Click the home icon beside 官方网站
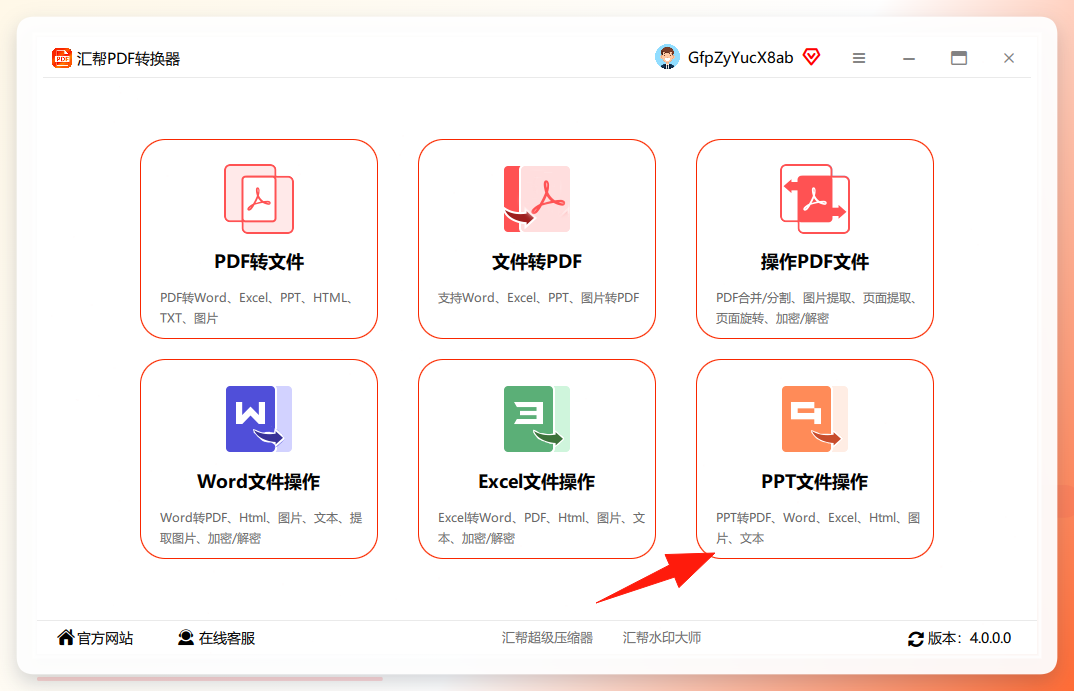Screen dimensions: 1074x691 (x=66, y=638)
